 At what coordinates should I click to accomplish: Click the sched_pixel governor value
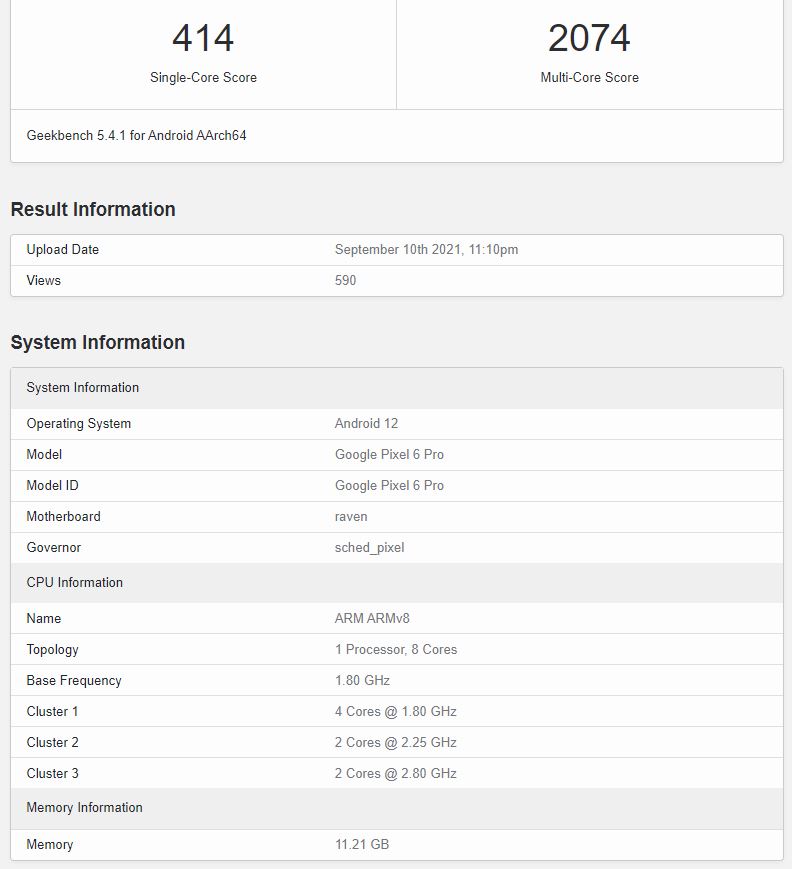point(369,547)
